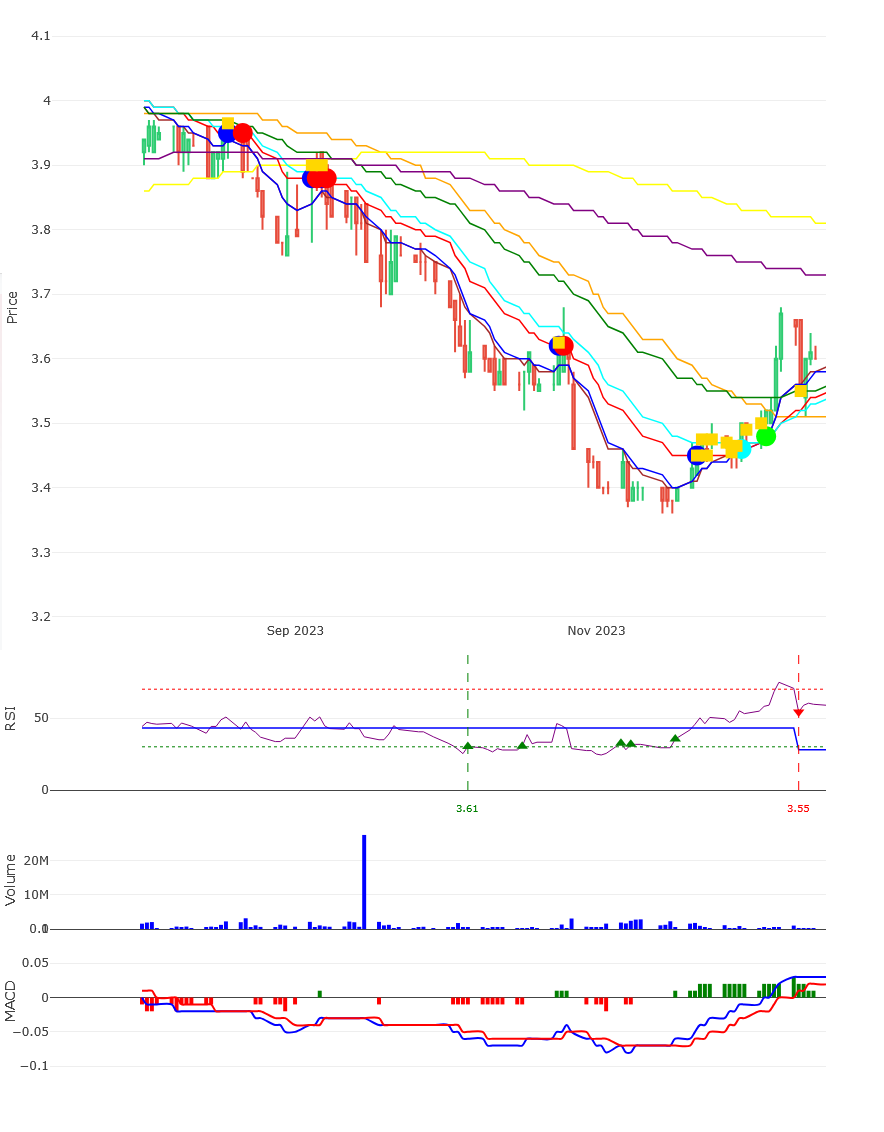Click the red down-triangle sell marker on RSI
Image resolution: width=884 pixels, height=1132 pixels.
798,713
